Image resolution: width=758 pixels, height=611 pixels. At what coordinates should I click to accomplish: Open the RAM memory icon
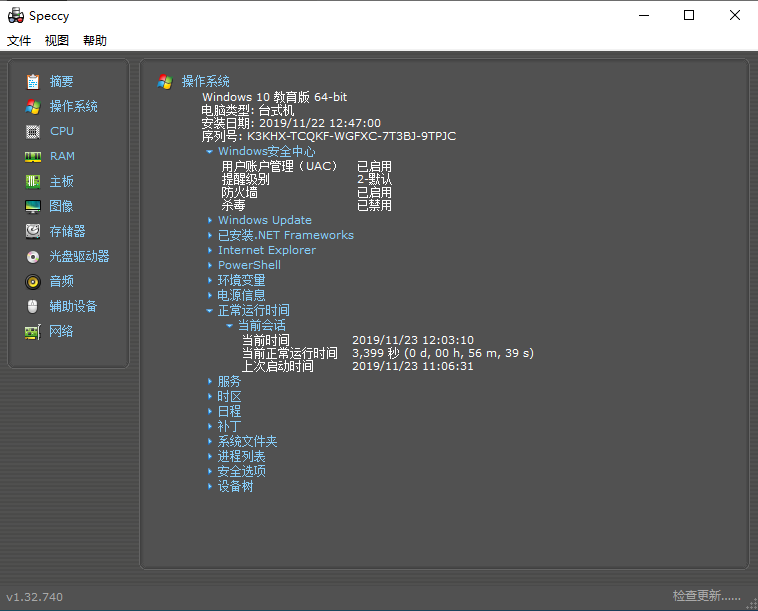point(33,156)
